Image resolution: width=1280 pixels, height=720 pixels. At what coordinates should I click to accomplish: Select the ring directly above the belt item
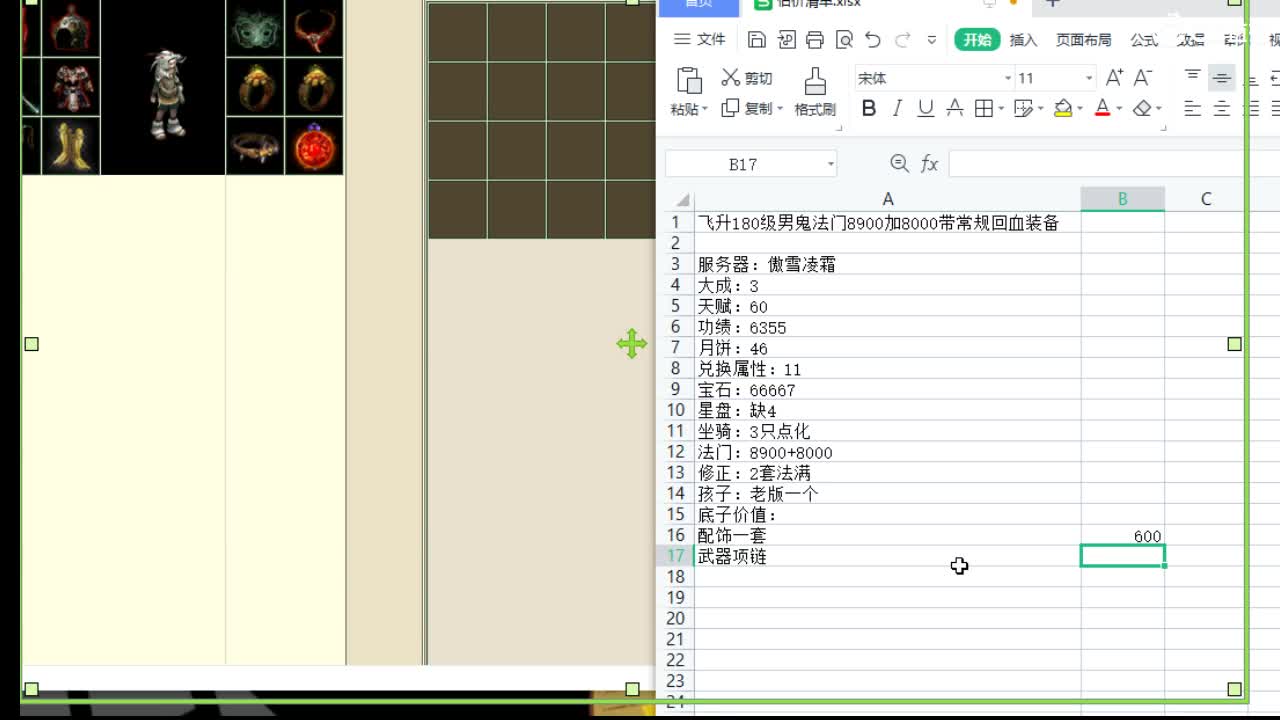point(255,86)
